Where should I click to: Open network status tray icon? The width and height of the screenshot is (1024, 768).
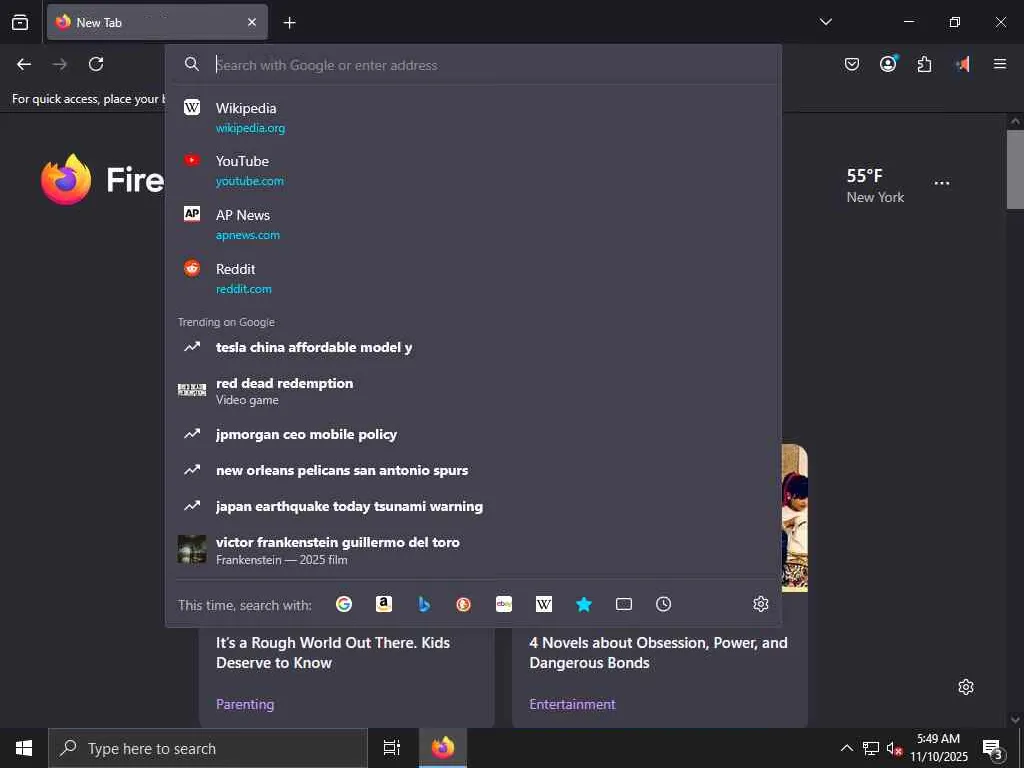871,748
